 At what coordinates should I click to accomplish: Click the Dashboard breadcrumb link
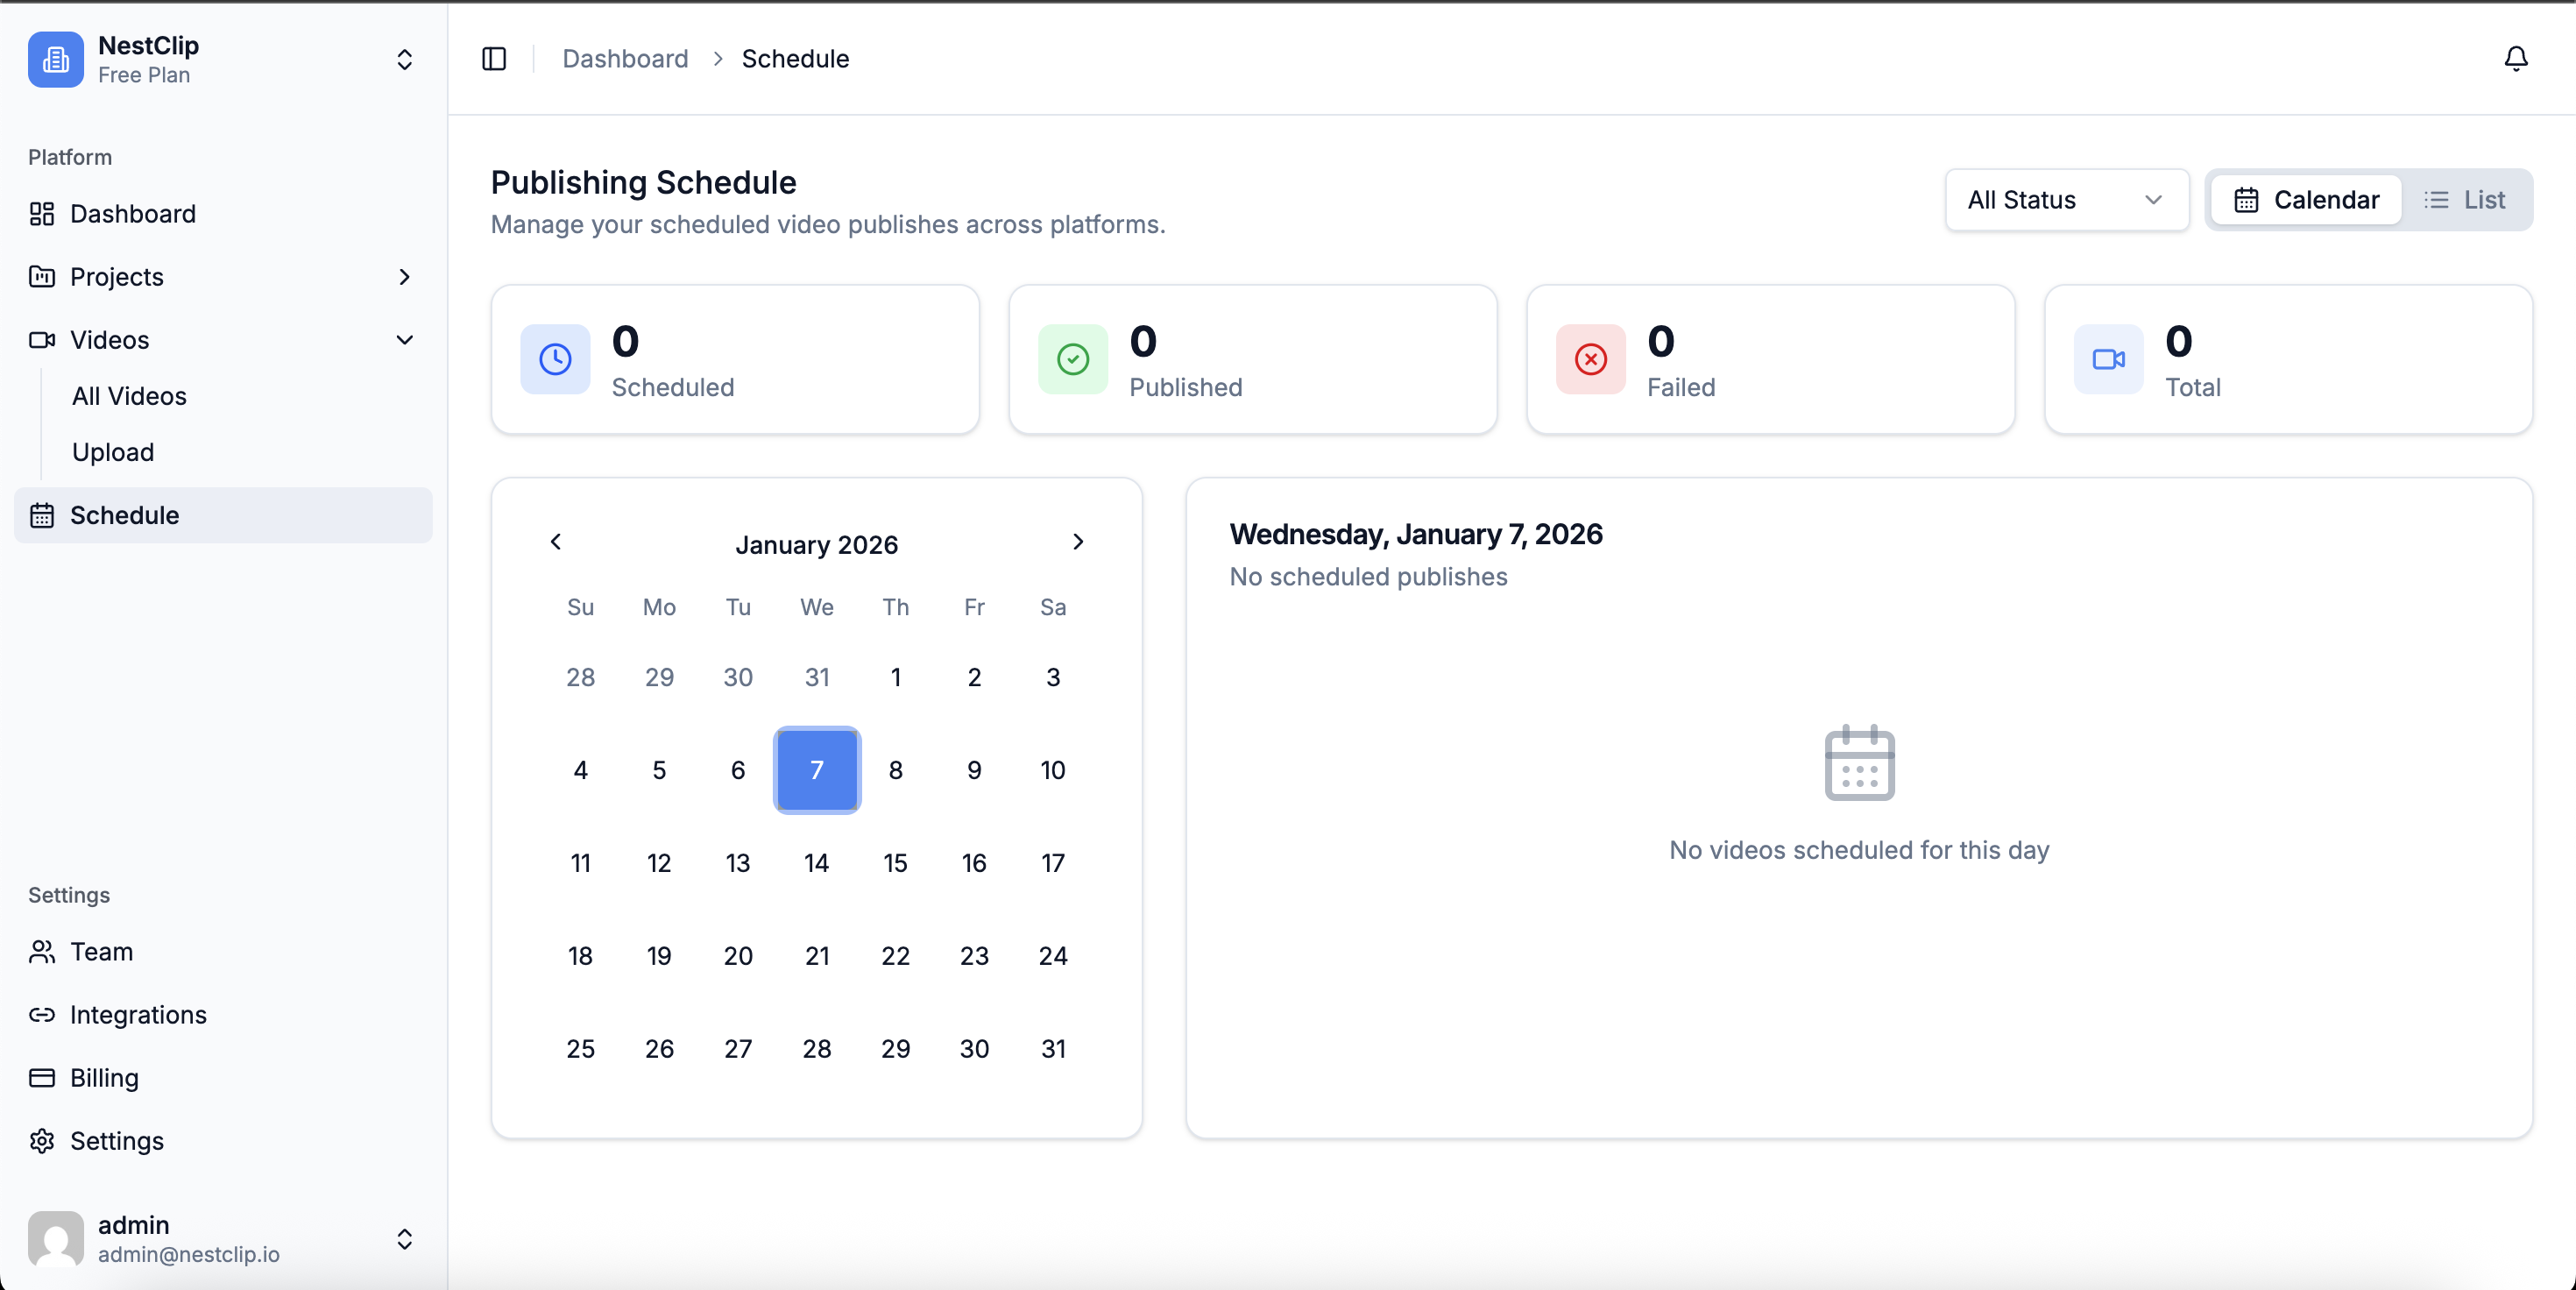[x=625, y=59]
